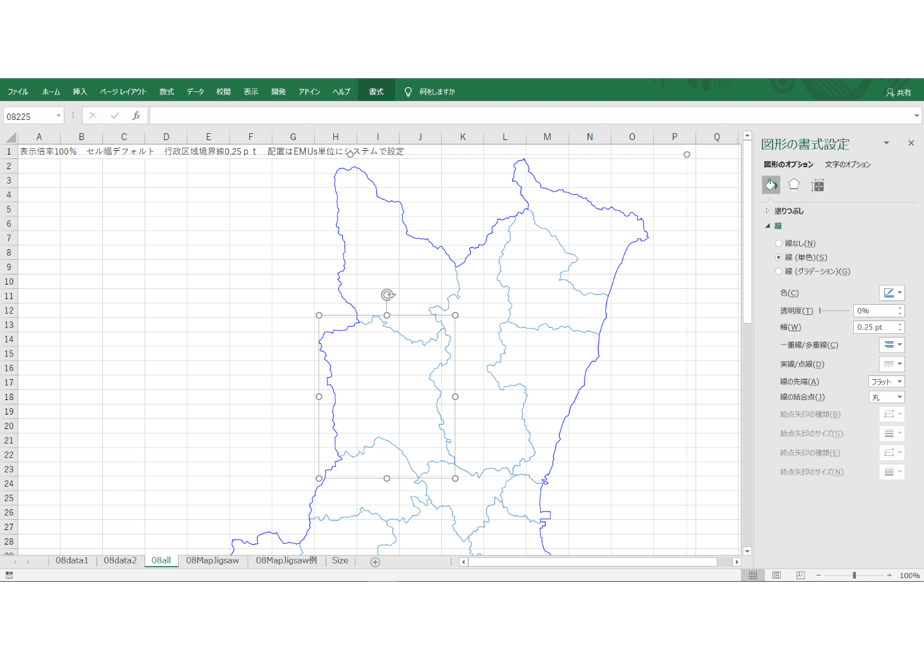This screenshot has width=924, height=660.
Task: Select the 線 (単色)(S) radio option
Action: (x=778, y=258)
